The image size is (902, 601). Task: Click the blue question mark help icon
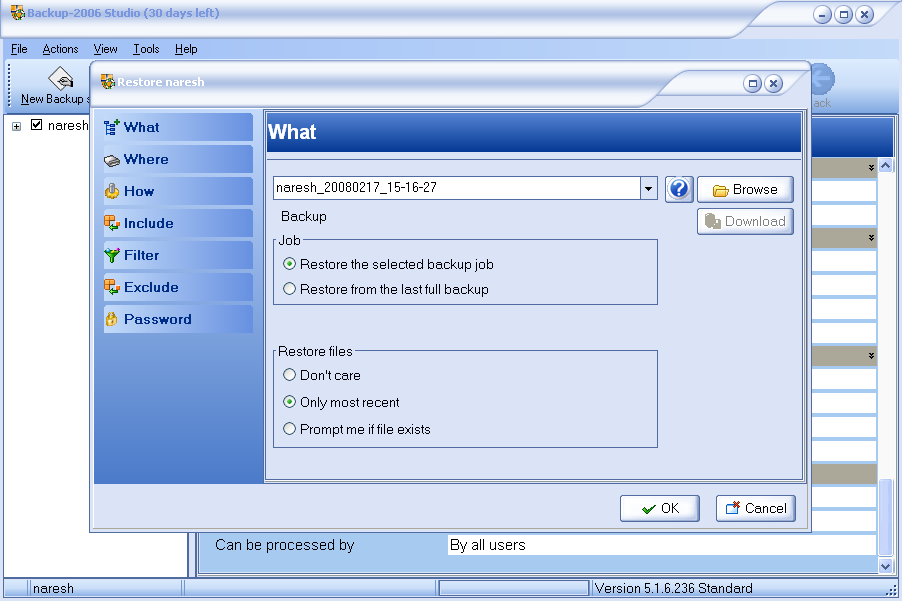(x=679, y=189)
